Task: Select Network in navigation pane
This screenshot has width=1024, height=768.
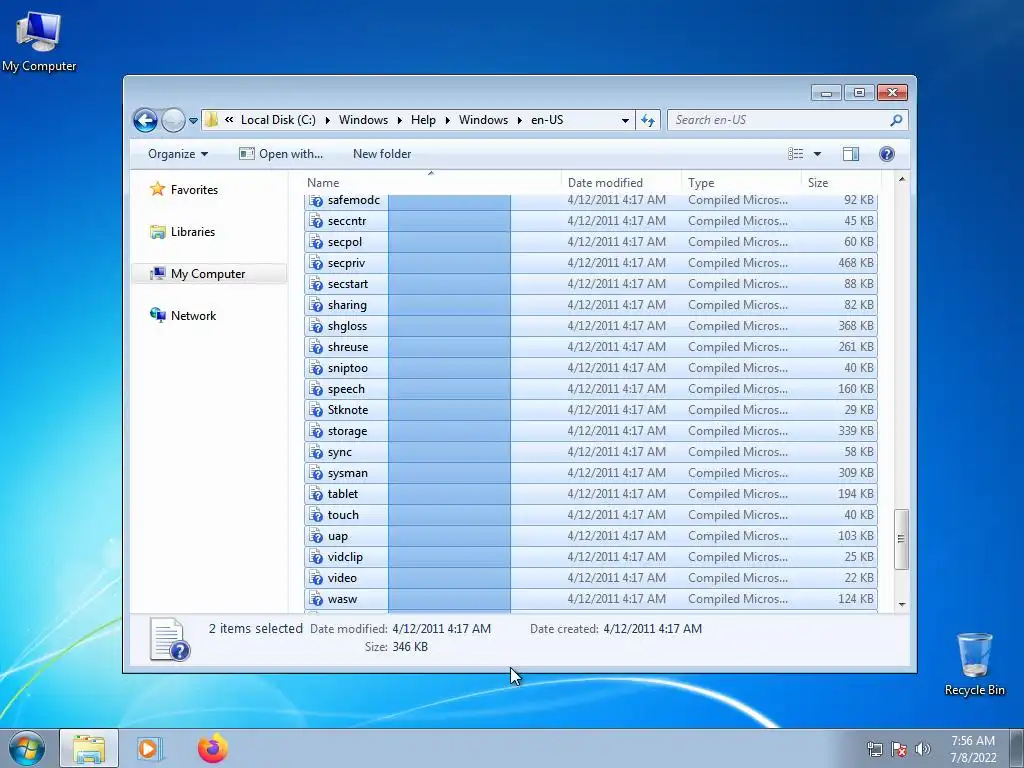Action: click(193, 316)
